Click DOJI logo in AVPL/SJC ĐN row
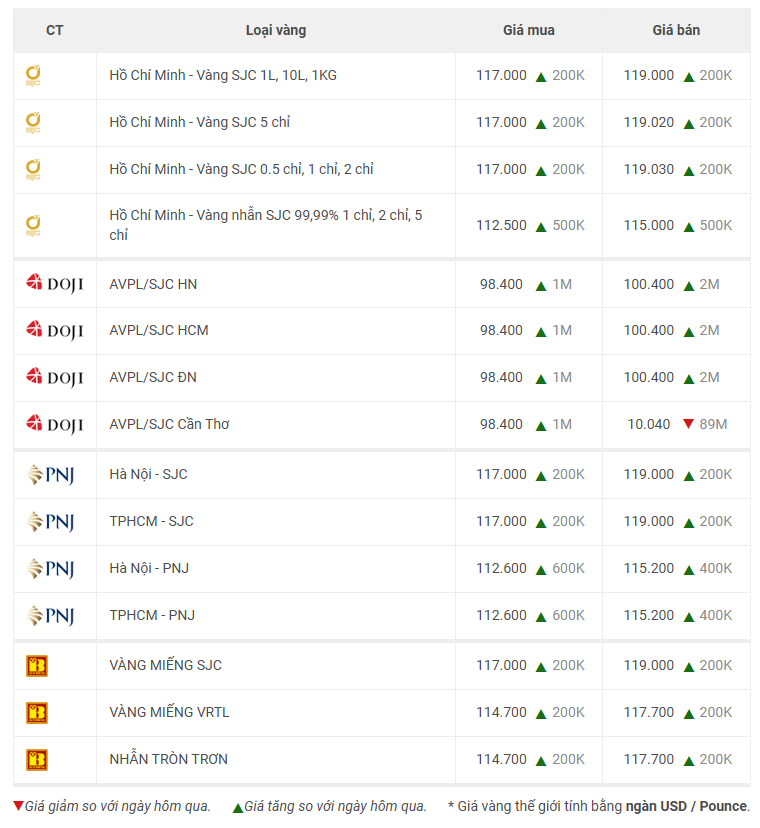 point(55,378)
